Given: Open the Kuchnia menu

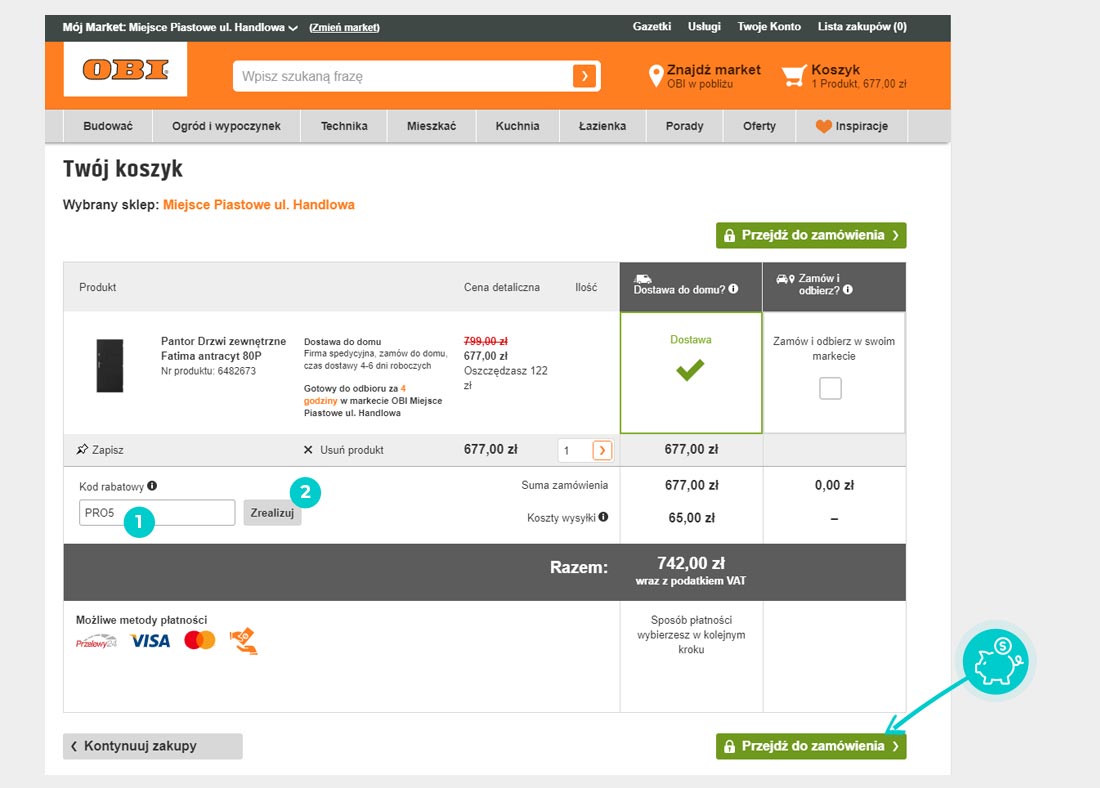Looking at the screenshot, I should tap(518, 126).
